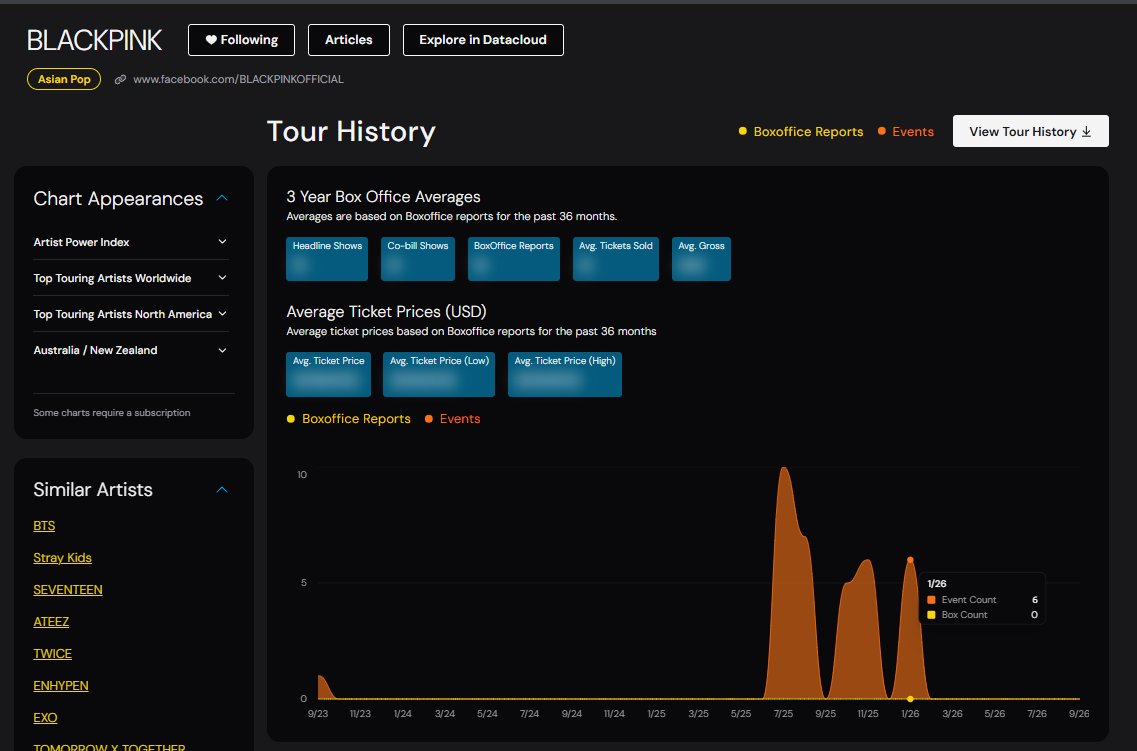This screenshot has height=751, width=1137.
Task: Click the Tour History heading
Action: 351,131
